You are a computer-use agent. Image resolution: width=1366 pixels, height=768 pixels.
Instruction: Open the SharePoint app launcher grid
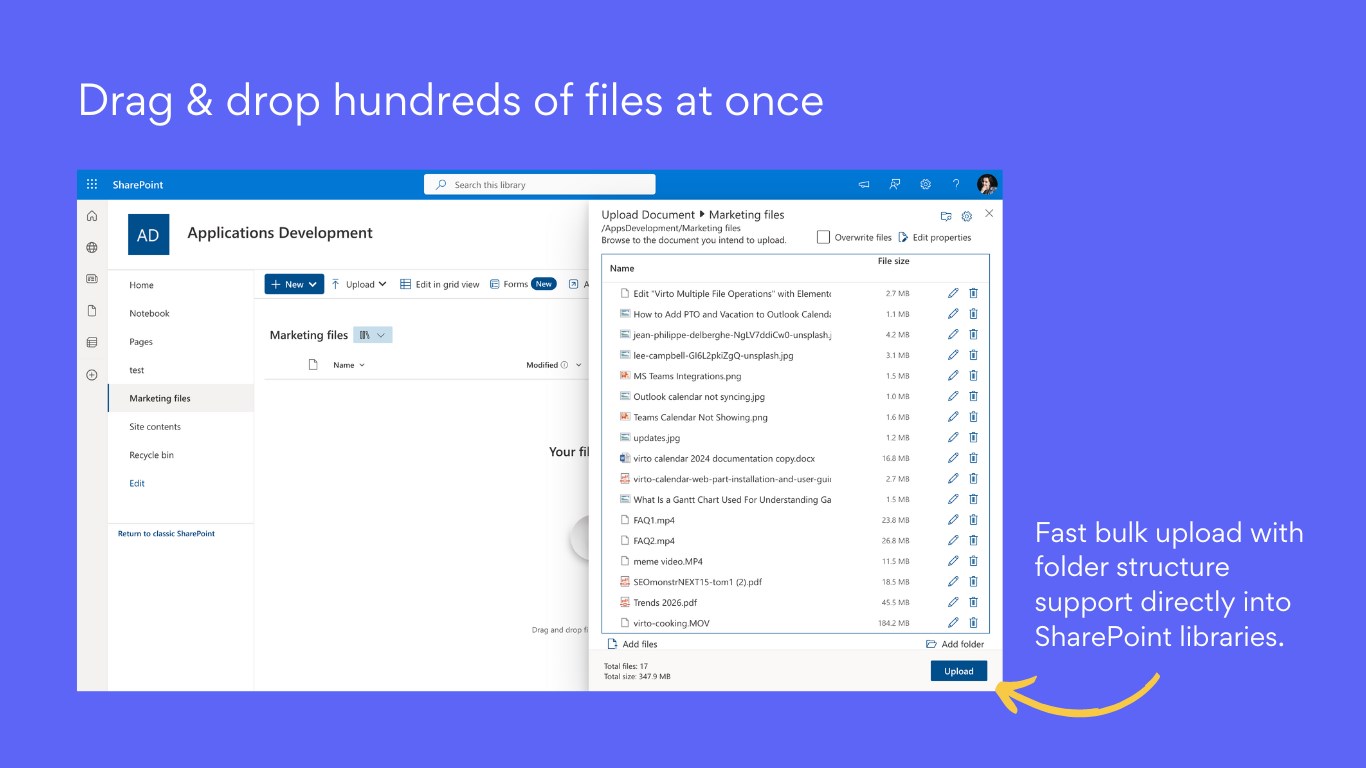point(92,184)
